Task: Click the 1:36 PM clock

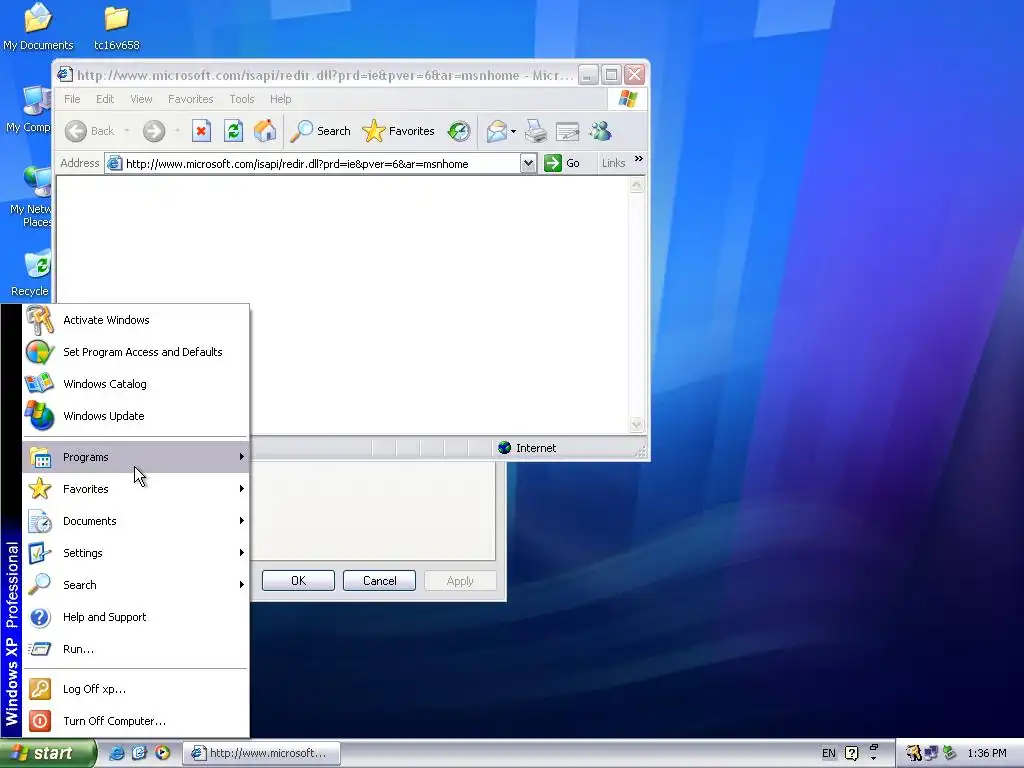Action: coord(987,753)
